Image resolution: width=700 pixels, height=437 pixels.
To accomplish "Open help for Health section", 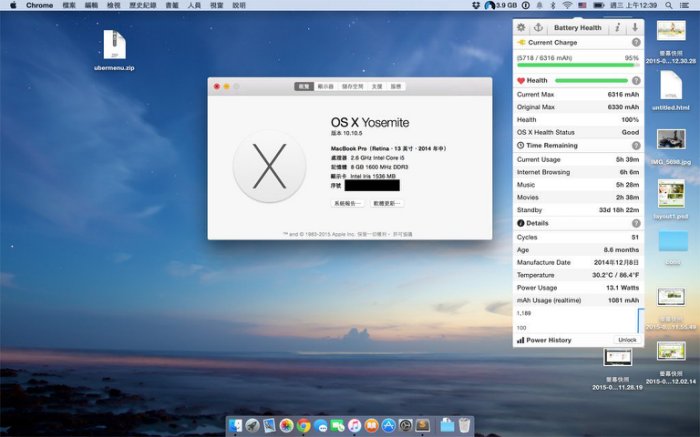I will [x=636, y=80].
